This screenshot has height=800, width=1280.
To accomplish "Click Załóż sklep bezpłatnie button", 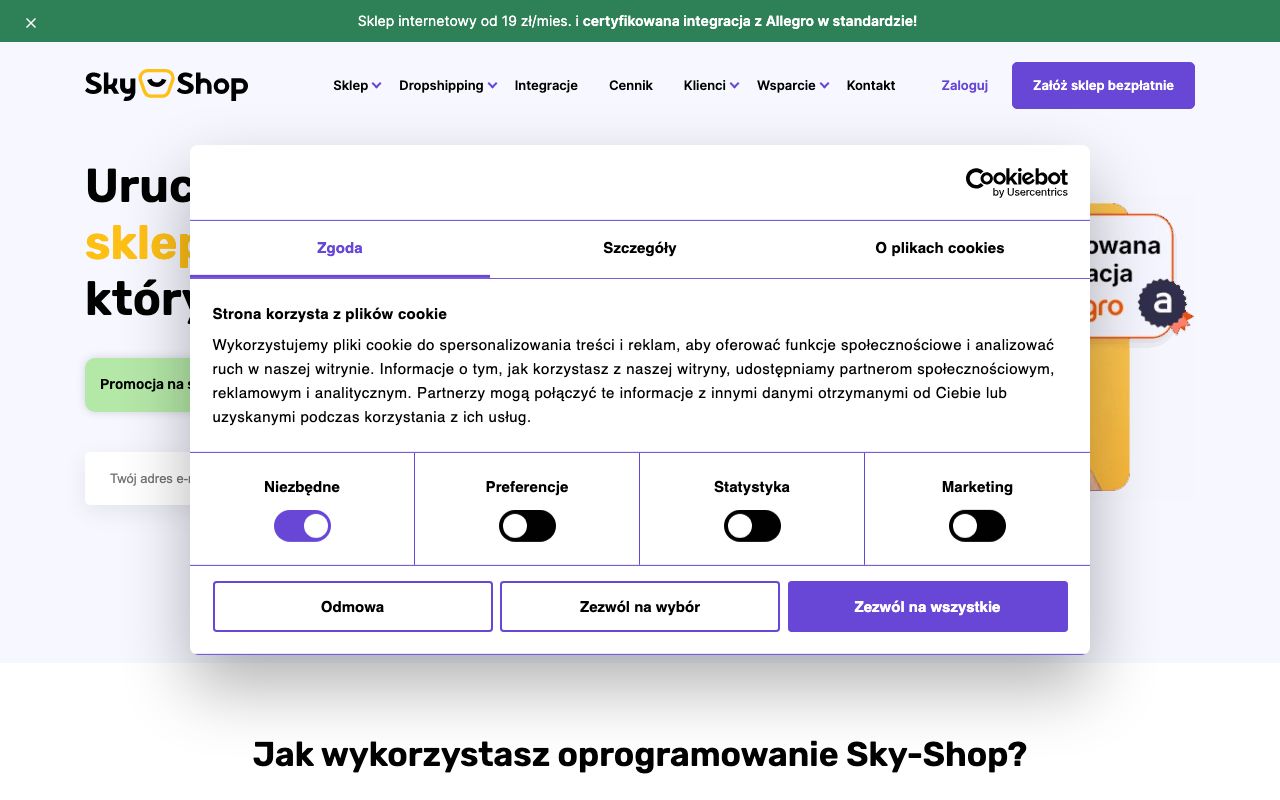I will coord(1103,85).
